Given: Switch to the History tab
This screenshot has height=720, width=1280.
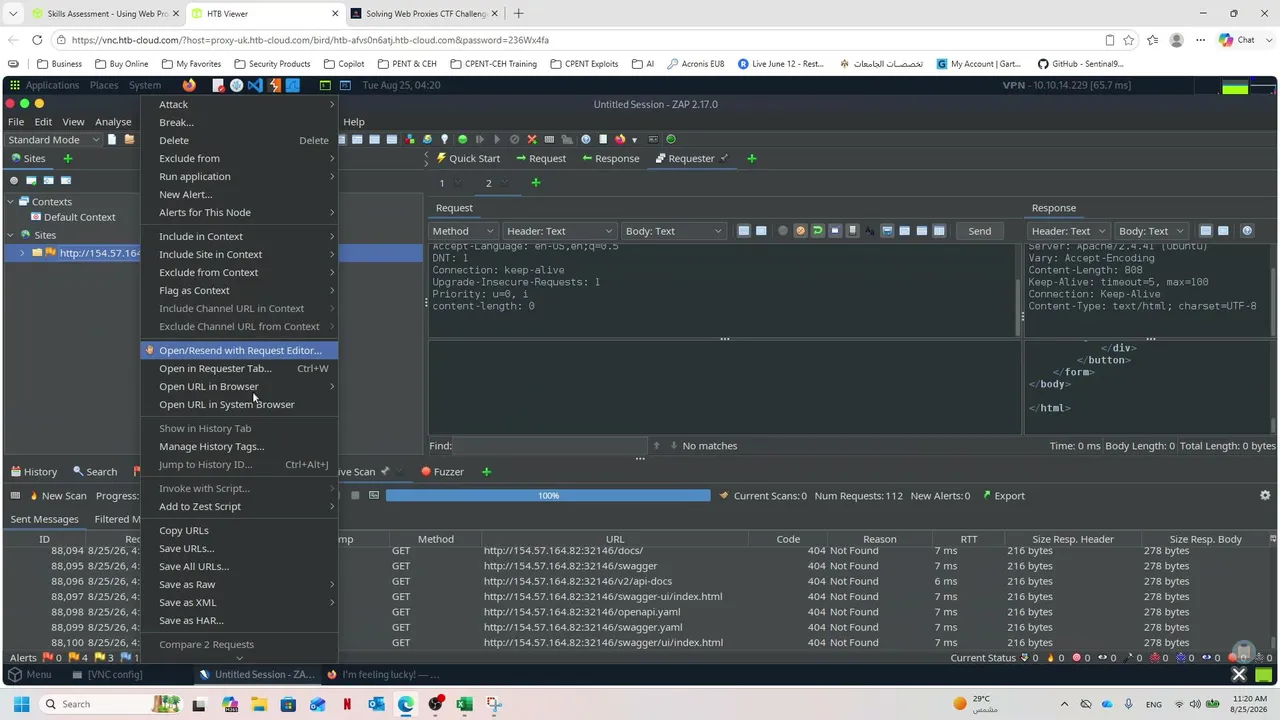Looking at the screenshot, I should (x=34, y=472).
